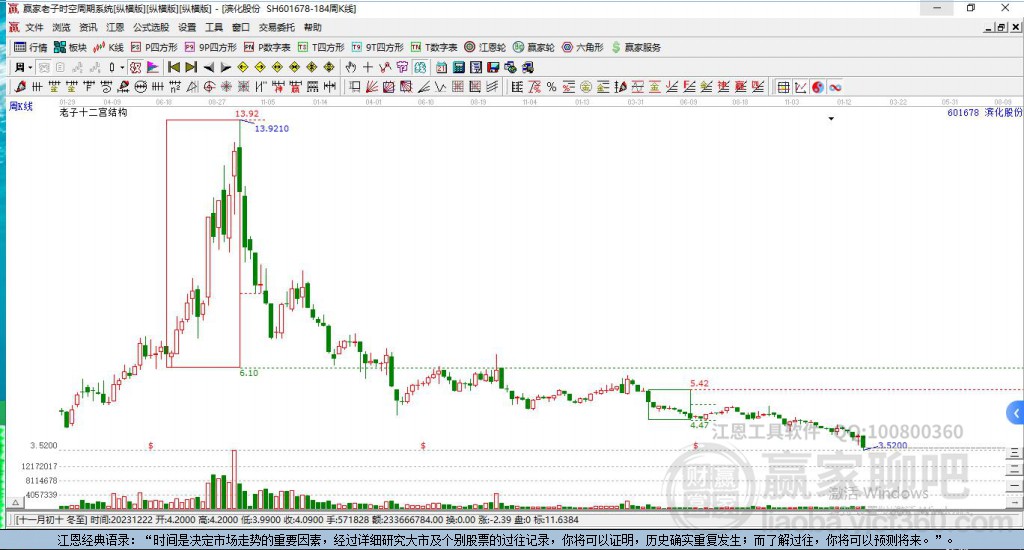Viewport: 1024px width, 550px height.
Task: Launch the 江恩轮 Gann wheel
Action: point(485,47)
